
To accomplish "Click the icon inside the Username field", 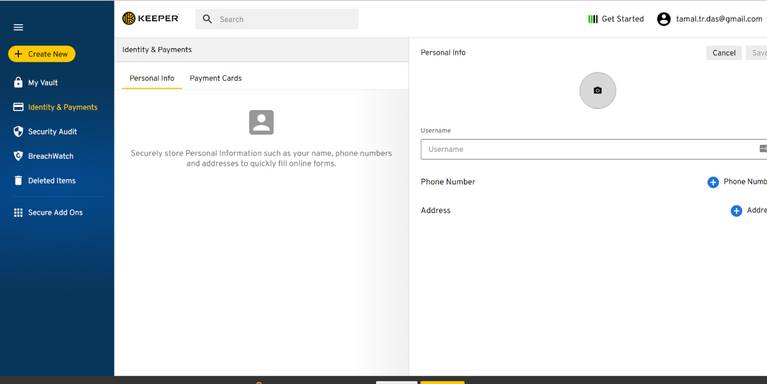I will (x=763, y=149).
